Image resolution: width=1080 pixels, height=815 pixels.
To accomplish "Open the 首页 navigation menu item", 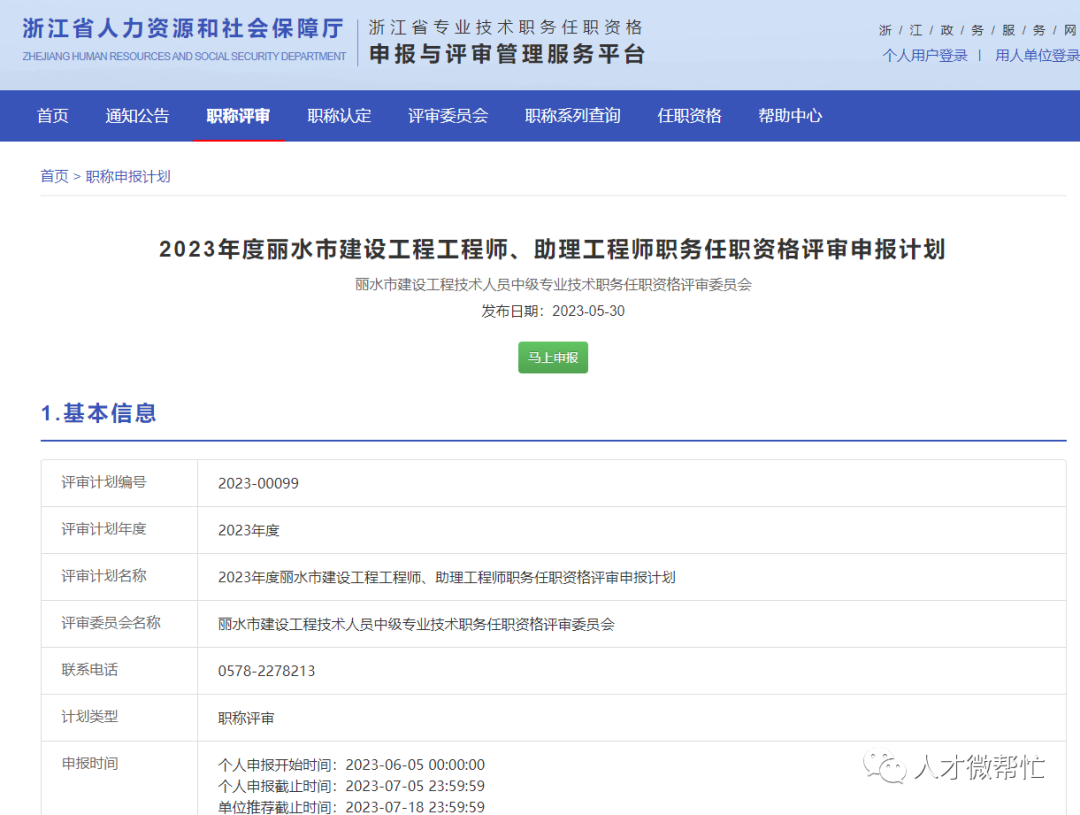I will 52,115.
